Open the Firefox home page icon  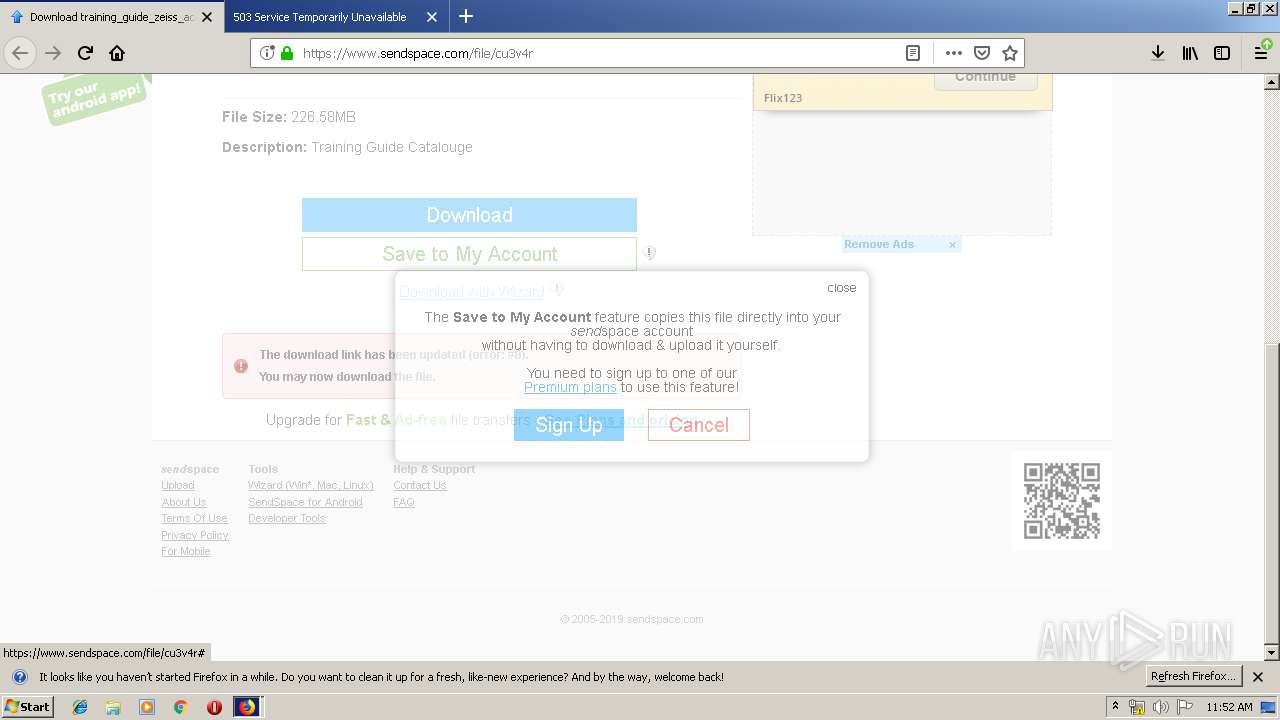117,53
